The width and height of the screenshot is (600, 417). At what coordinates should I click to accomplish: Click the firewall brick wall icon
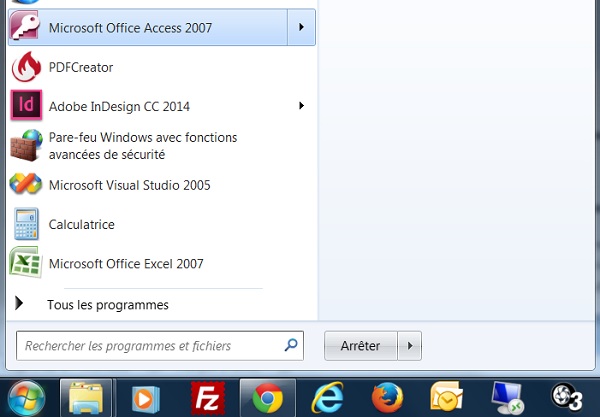26,145
